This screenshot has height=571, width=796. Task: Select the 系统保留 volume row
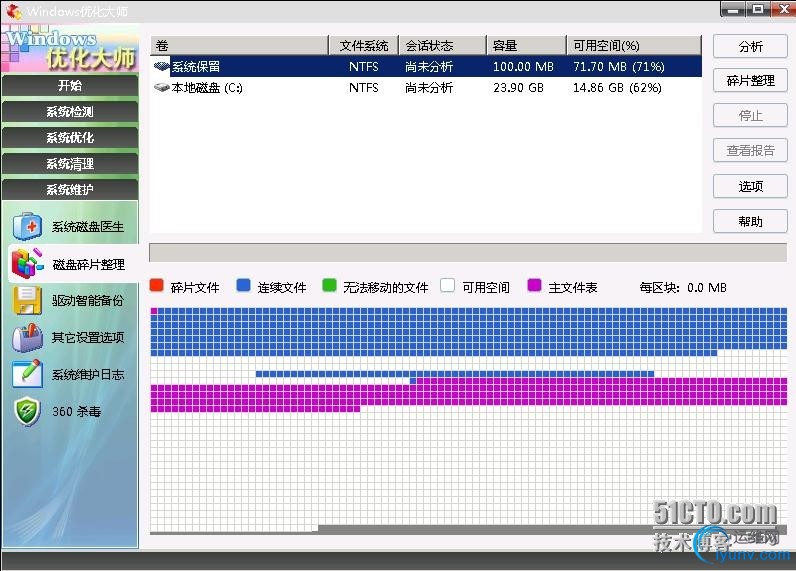(426, 66)
